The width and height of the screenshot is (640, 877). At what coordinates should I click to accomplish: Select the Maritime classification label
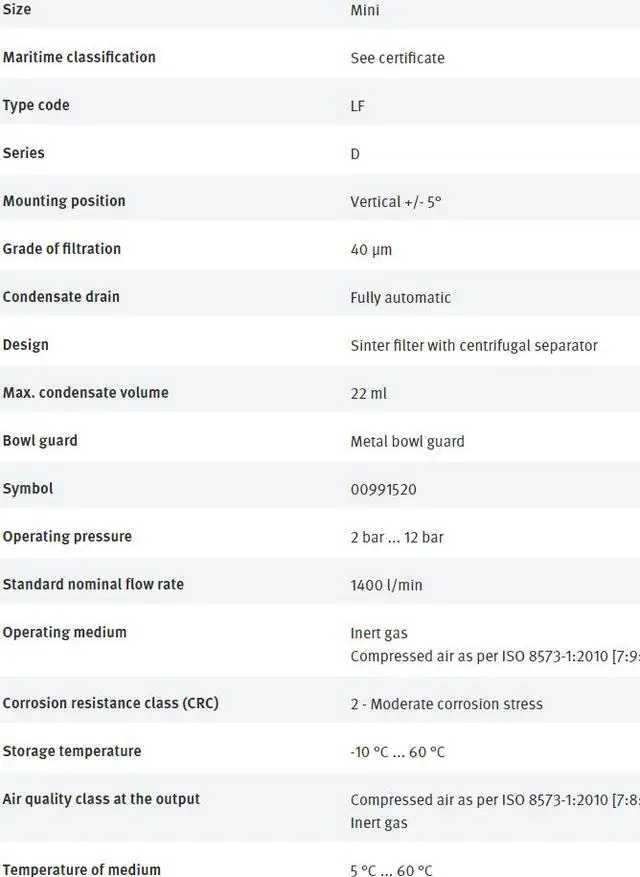coord(79,57)
